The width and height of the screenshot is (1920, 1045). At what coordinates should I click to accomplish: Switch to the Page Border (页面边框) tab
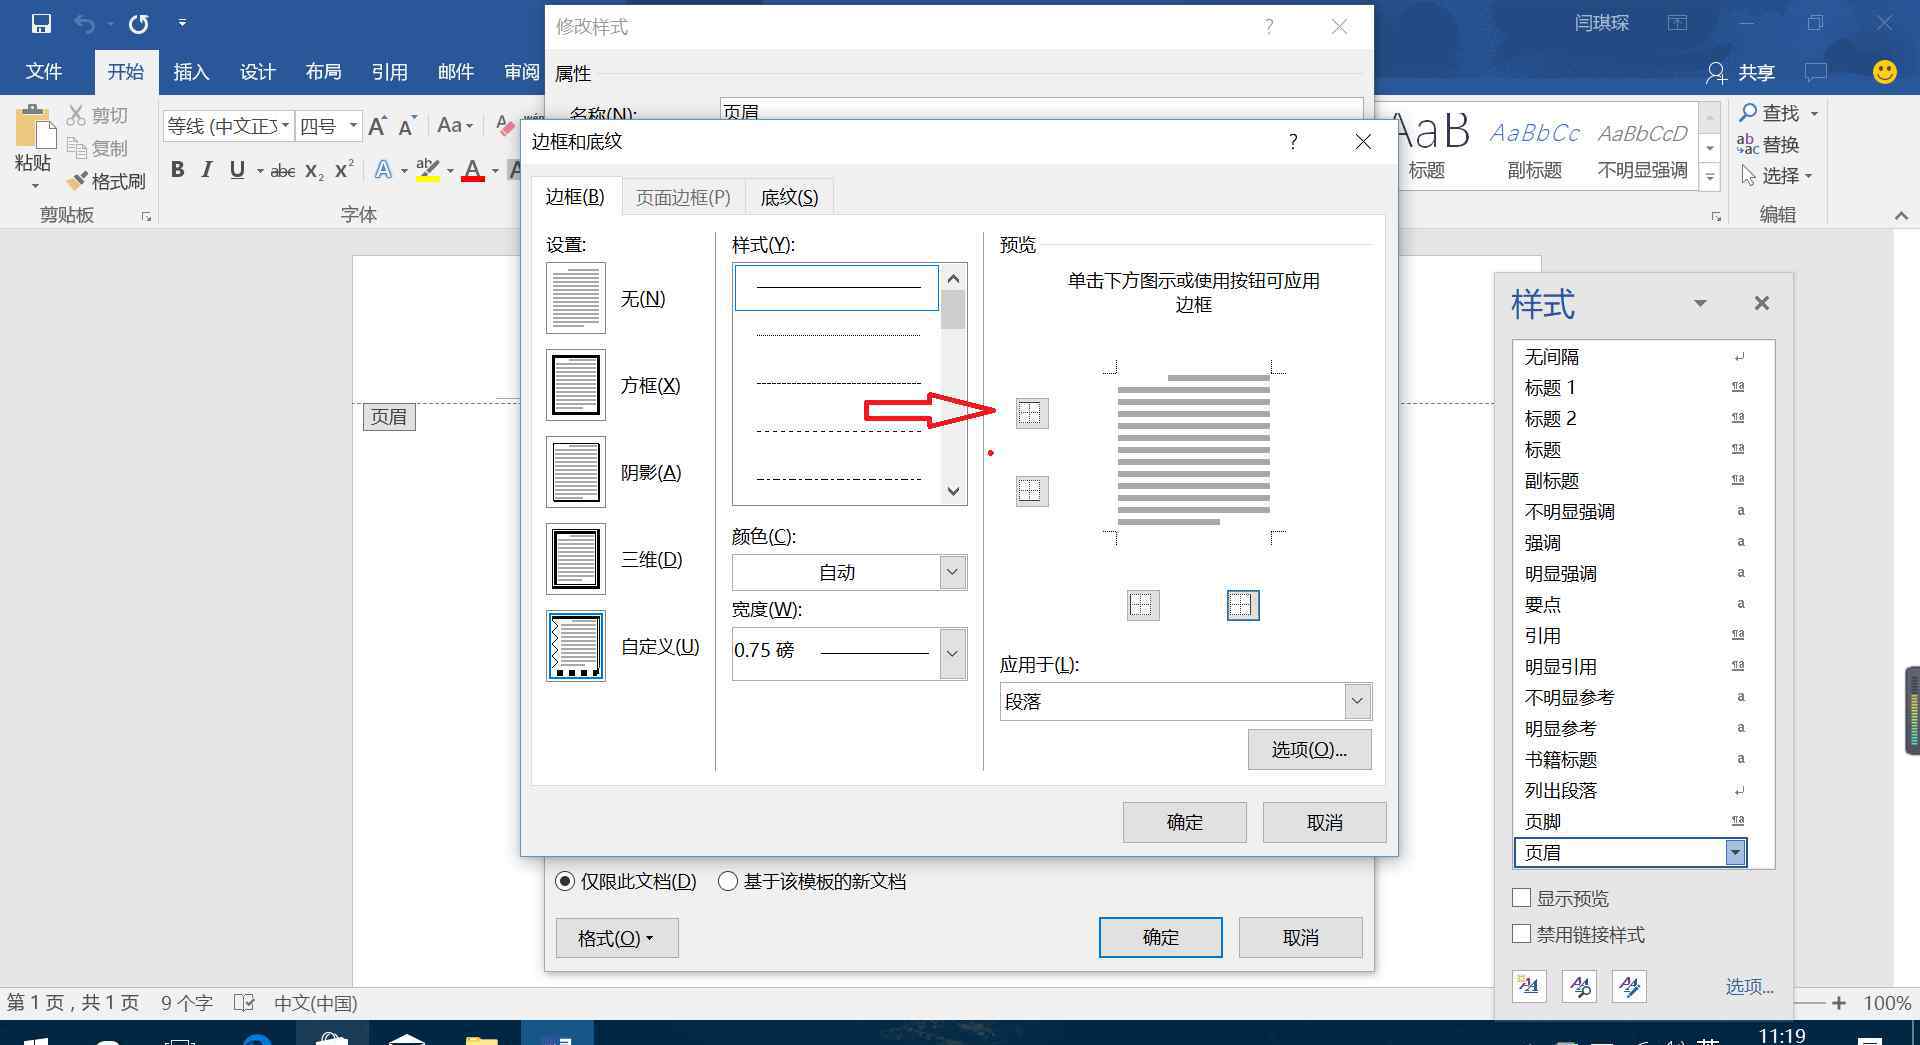click(x=683, y=197)
